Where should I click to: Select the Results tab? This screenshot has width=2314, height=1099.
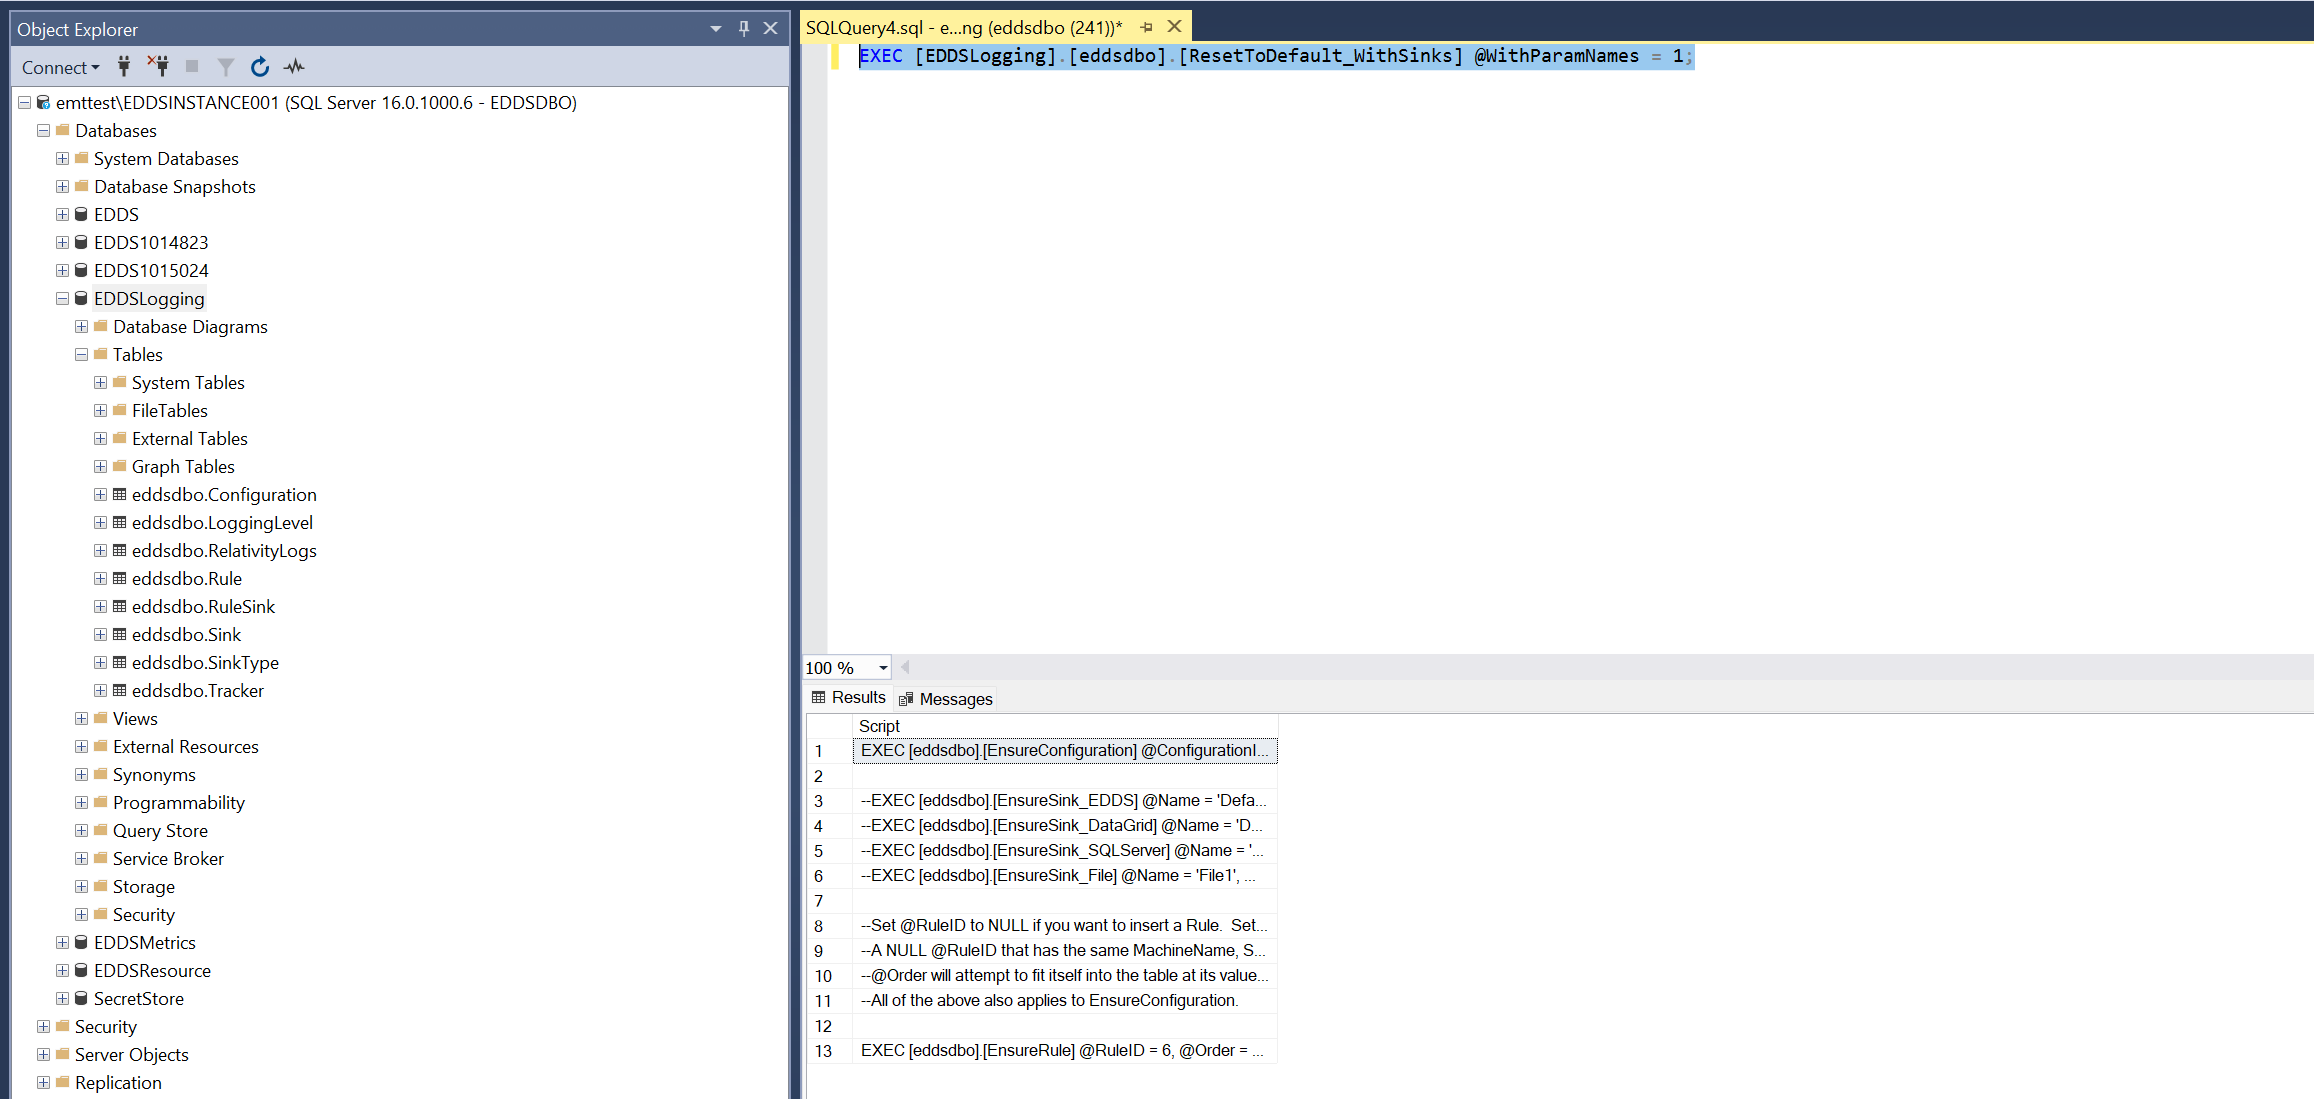click(849, 698)
